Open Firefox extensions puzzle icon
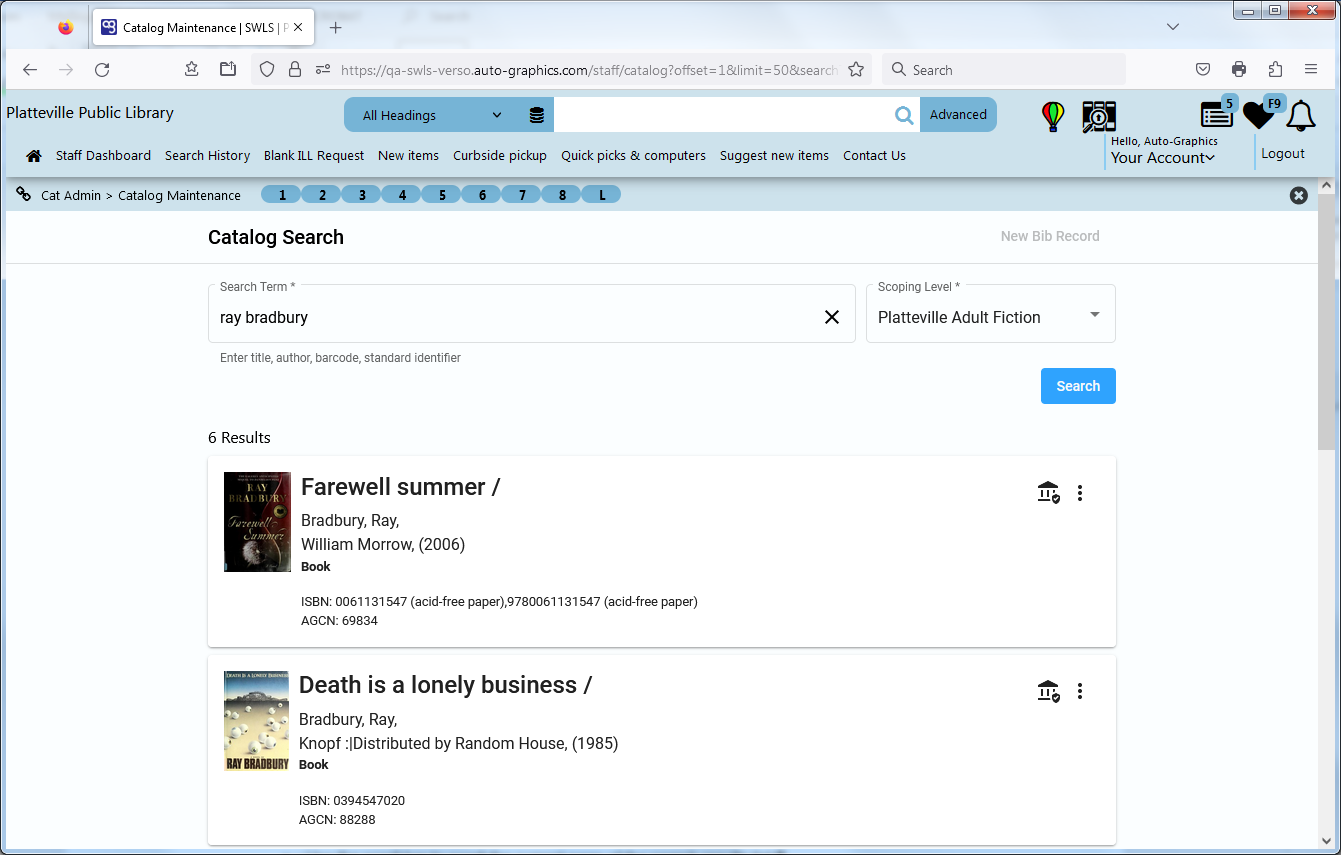 click(1275, 70)
